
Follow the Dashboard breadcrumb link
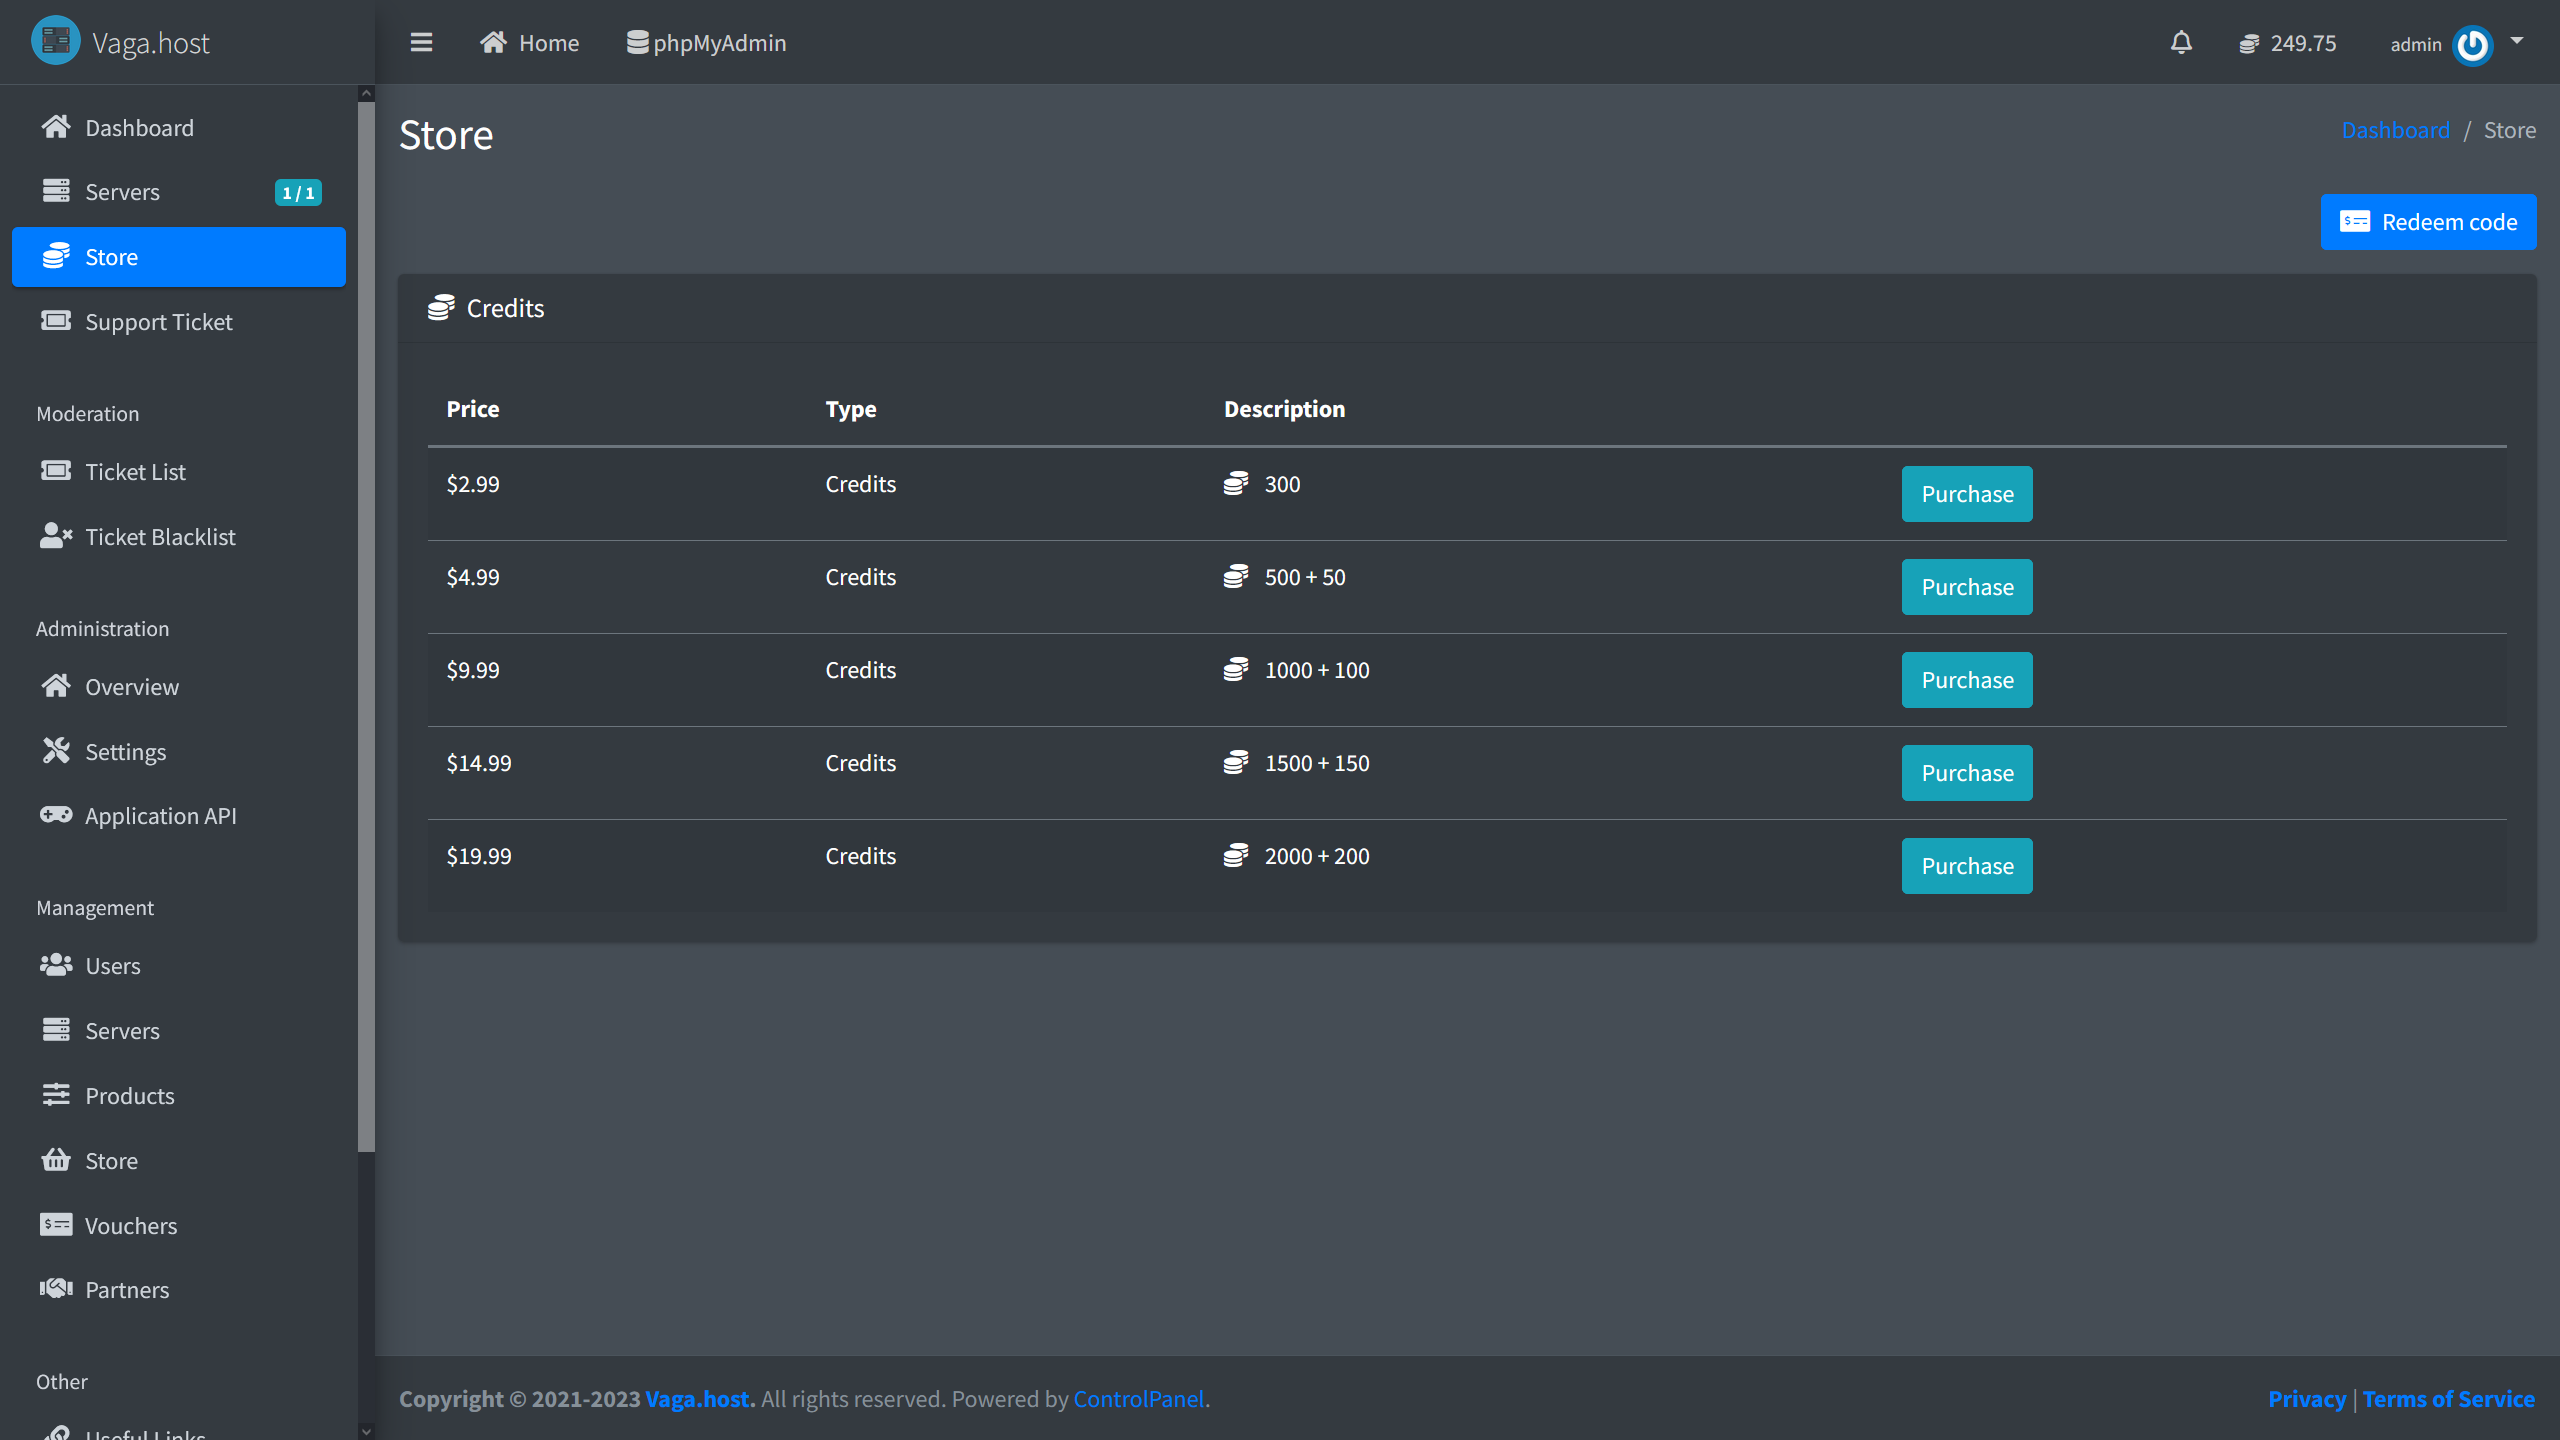point(2395,130)
